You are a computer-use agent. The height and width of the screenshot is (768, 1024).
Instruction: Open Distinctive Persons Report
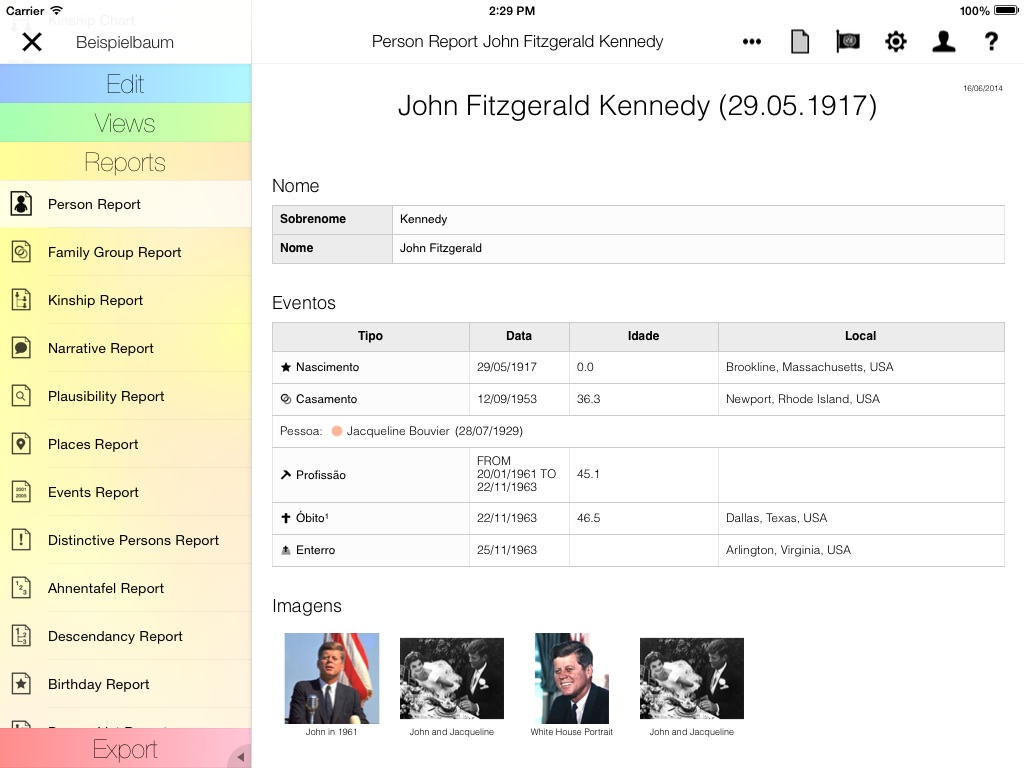(125, 540)
